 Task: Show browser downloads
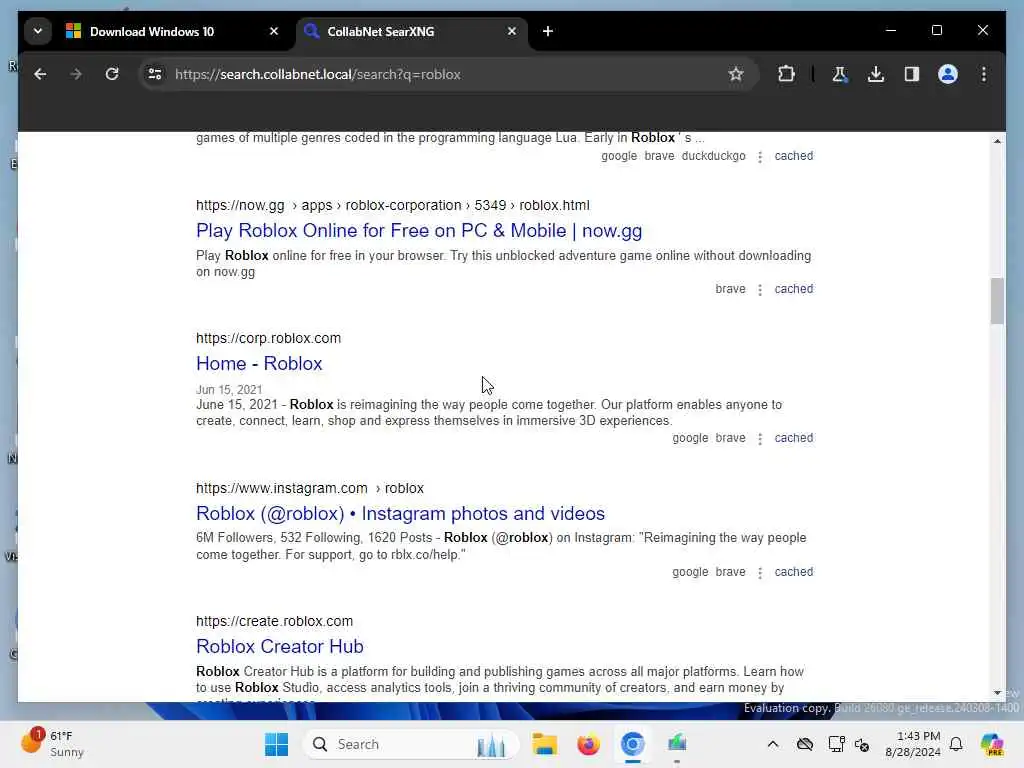pos(876,74)
